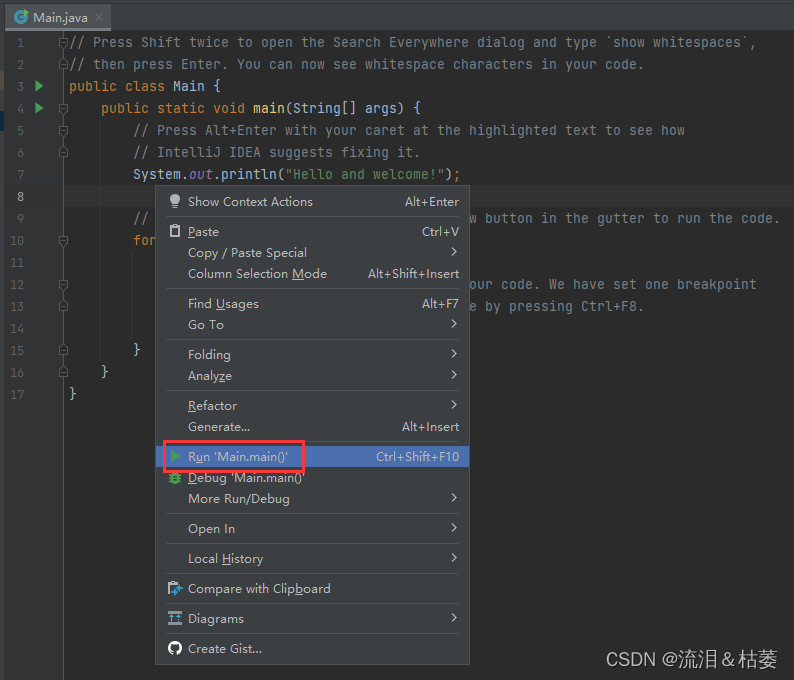
Task: Toggle the fold marker at line 12
Action: pos(63,284)
